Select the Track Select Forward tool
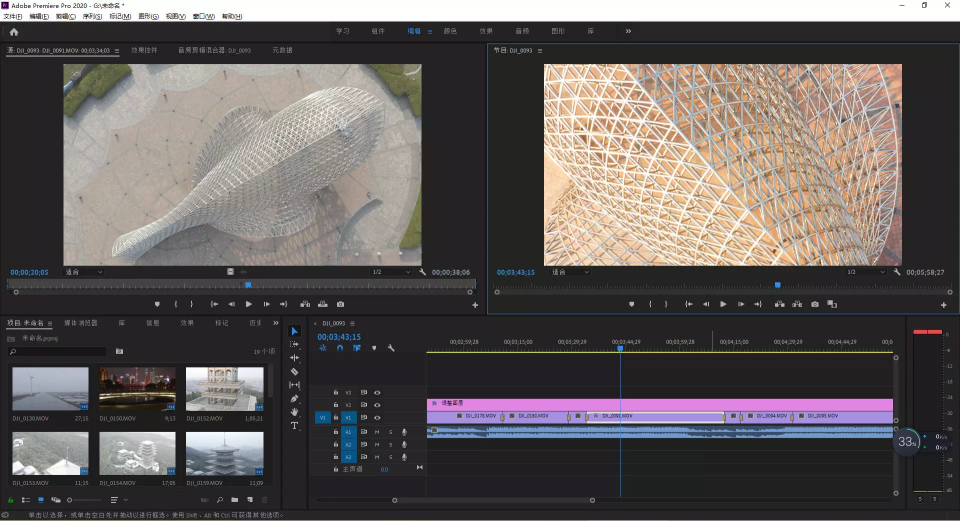This screenshot has width=960, height=521. (294, 344)
